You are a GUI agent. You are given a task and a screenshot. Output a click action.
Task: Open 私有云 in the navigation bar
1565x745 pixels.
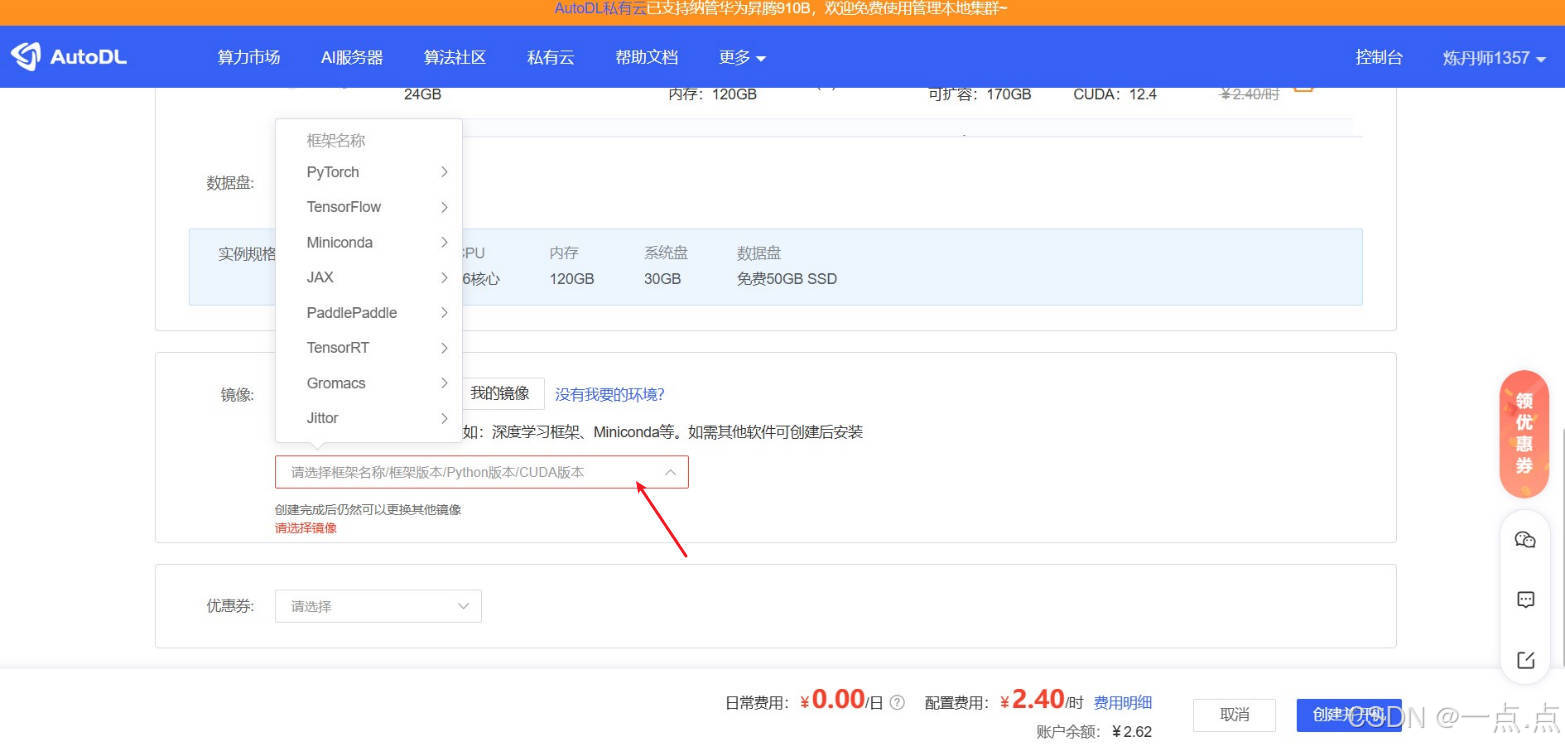[x=551, y=57]
